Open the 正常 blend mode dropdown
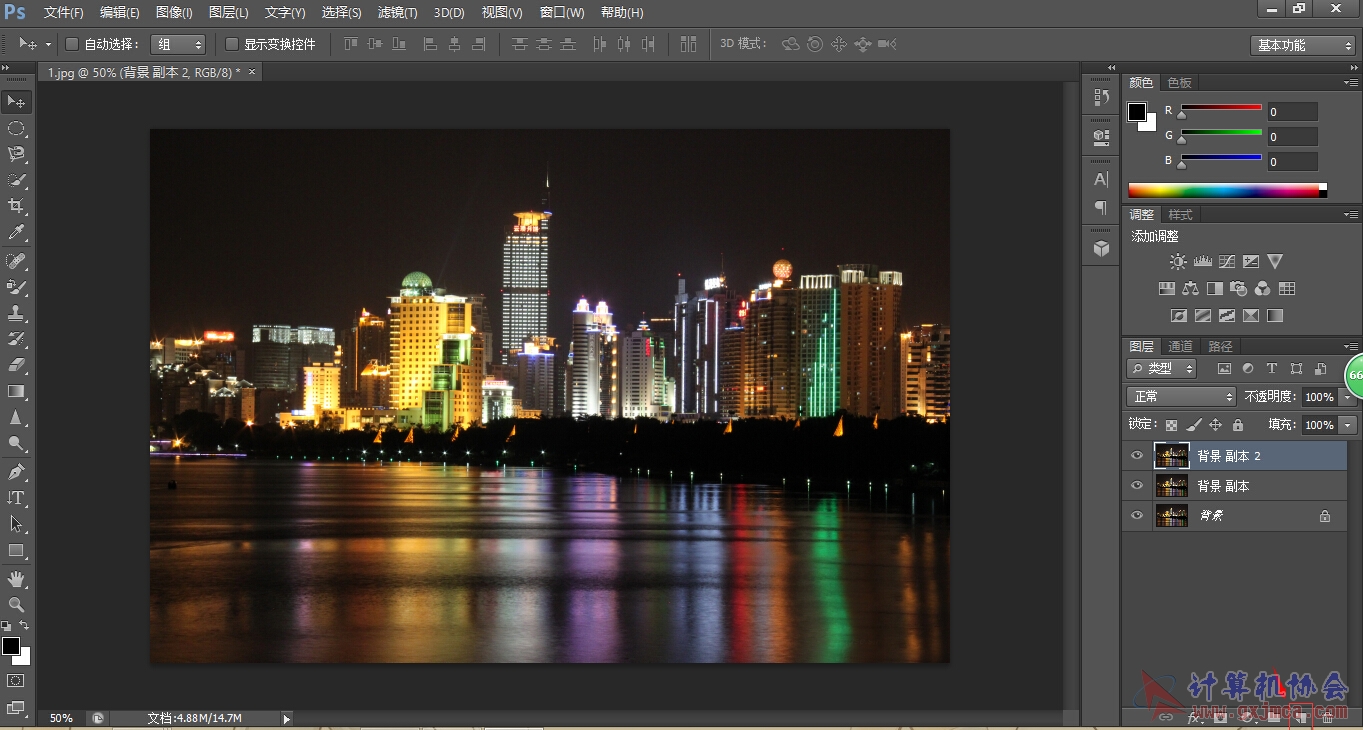Image resolution: width=1363 pixels, height=730 pixels. point(1182,397)
